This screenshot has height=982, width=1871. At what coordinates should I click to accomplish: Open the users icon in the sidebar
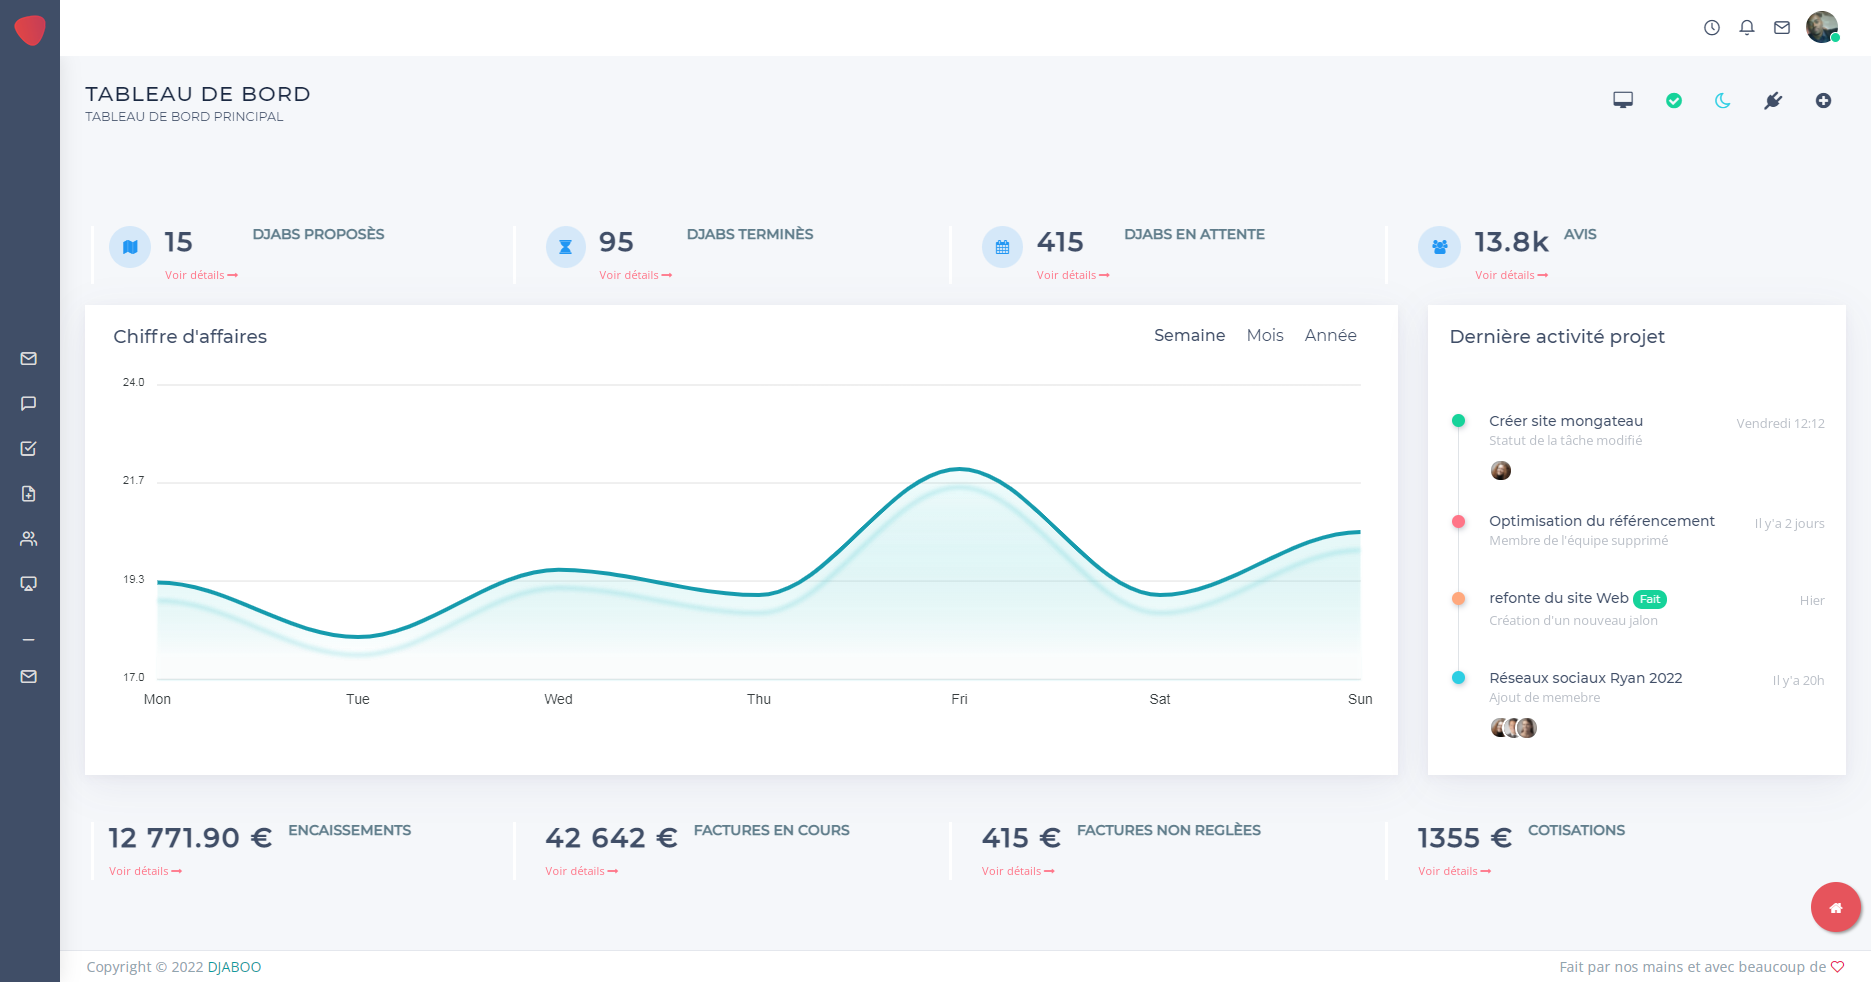point(29,539)
